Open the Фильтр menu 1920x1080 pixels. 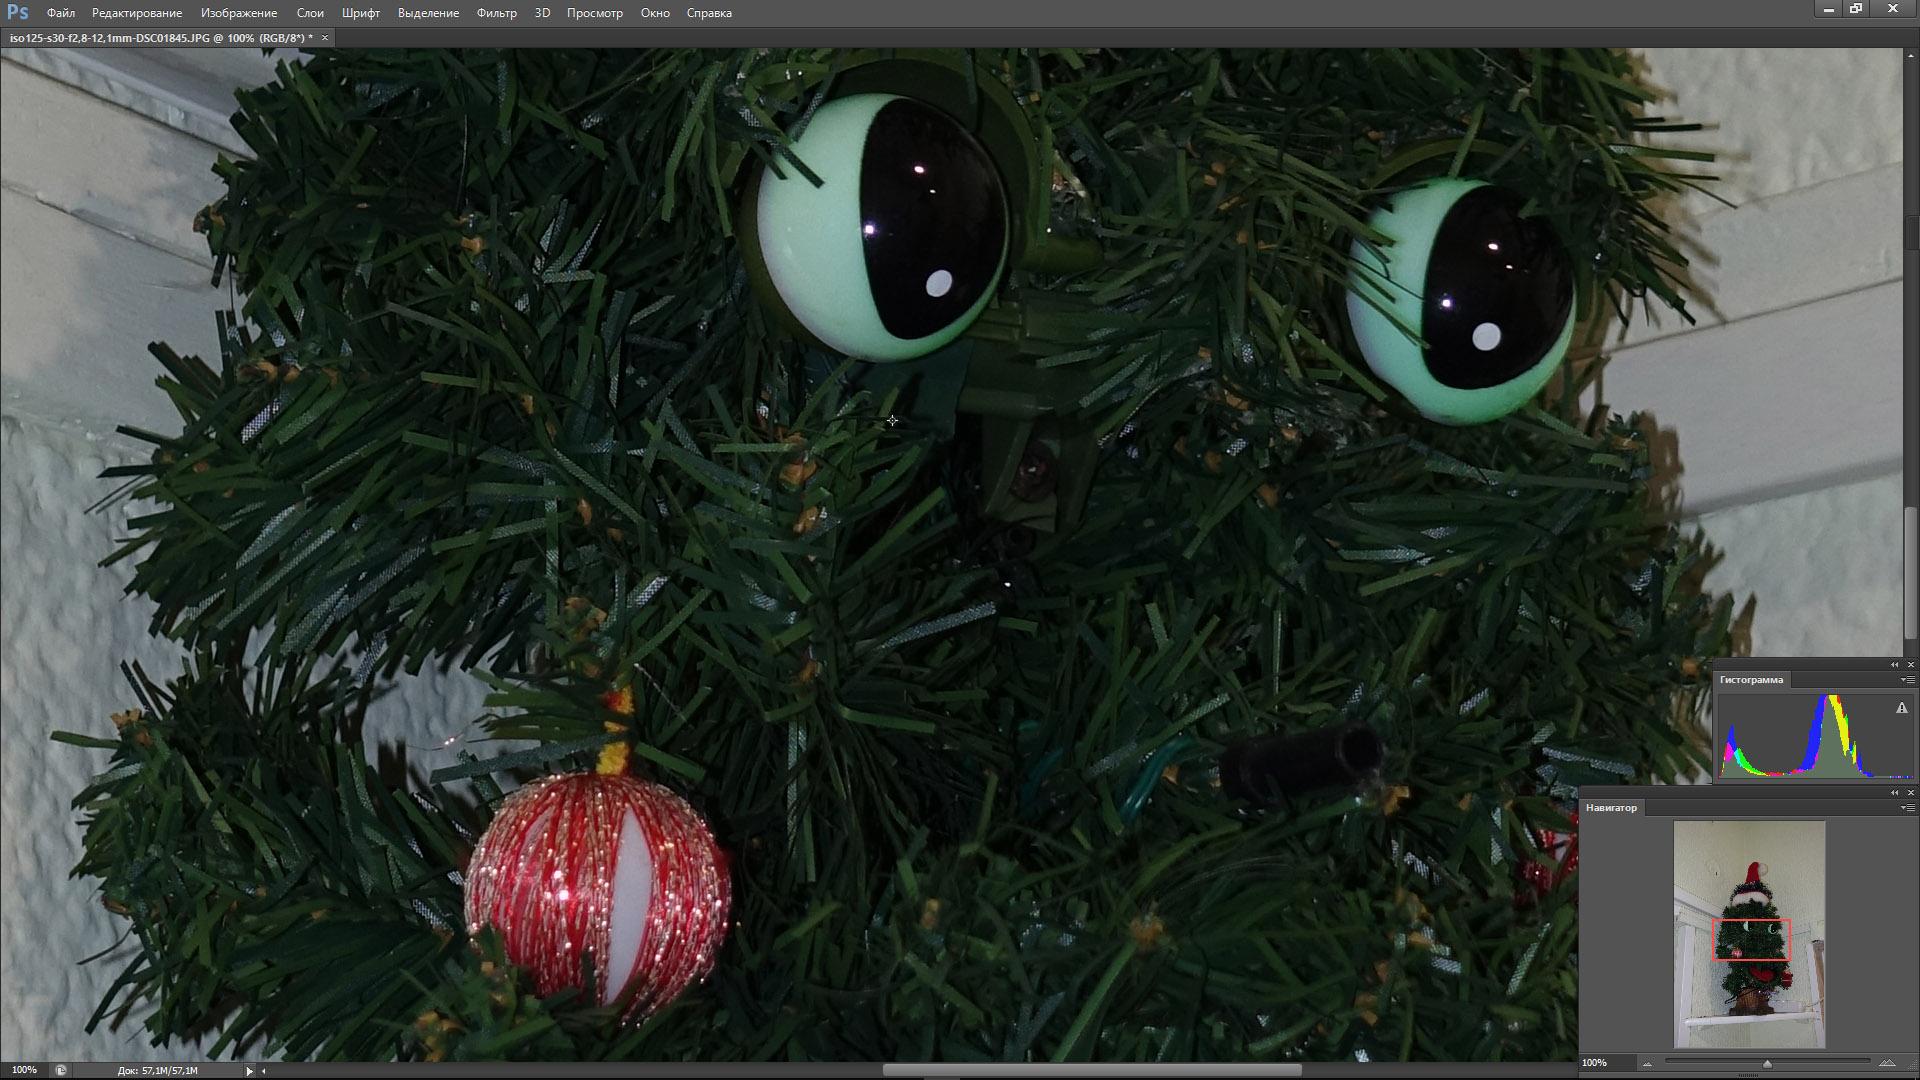tap(496, 13)
